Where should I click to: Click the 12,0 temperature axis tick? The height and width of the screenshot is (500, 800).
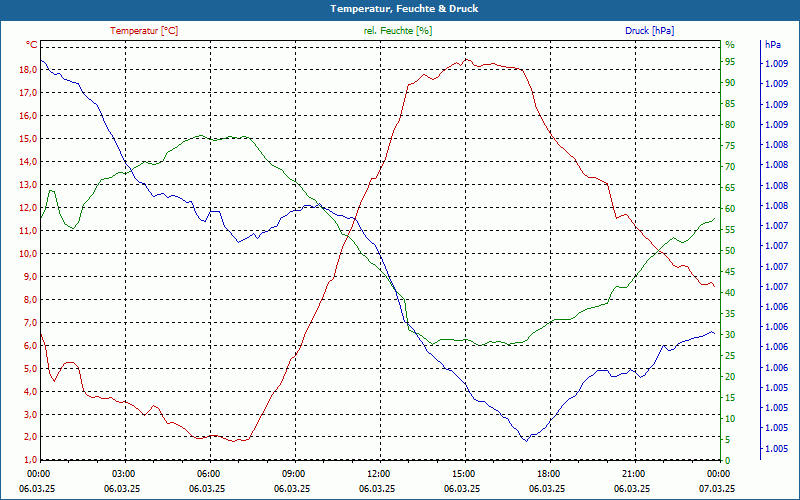(28, 208)
